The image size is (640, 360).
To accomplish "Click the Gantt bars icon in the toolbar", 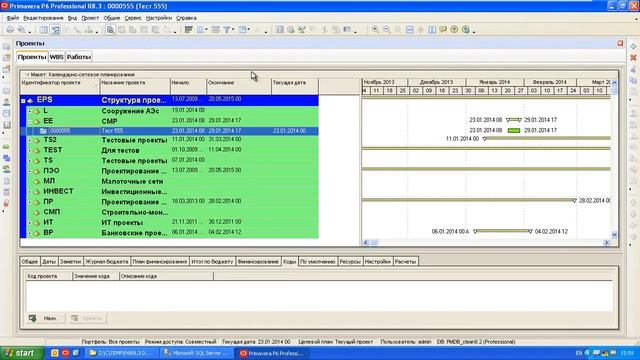I will click(189, 30).
